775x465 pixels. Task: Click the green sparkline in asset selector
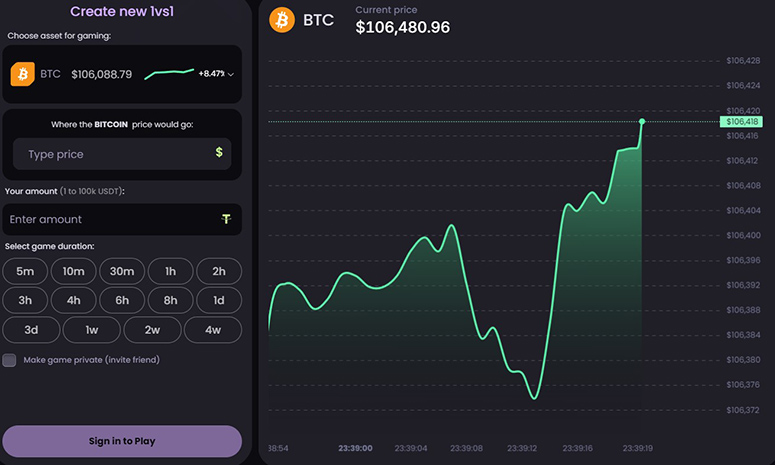click(168, 74)
